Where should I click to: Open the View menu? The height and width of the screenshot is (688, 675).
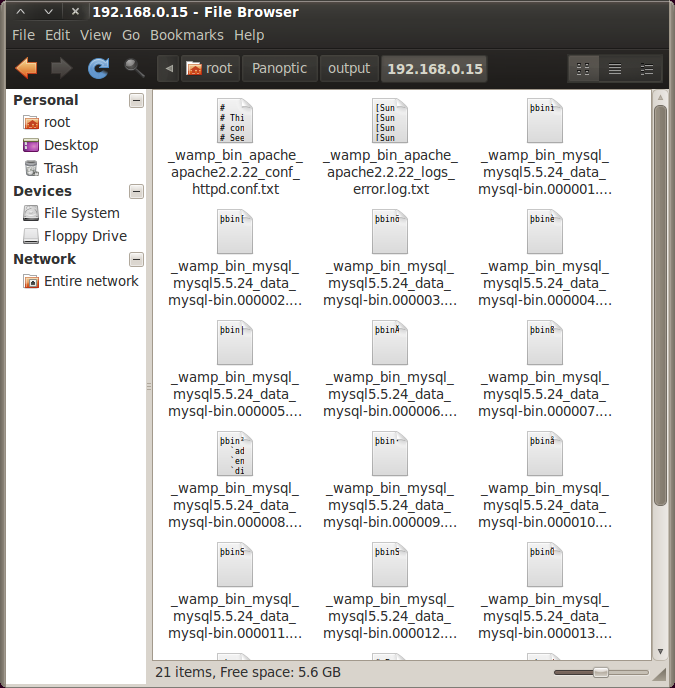click(x=96, y=35)
